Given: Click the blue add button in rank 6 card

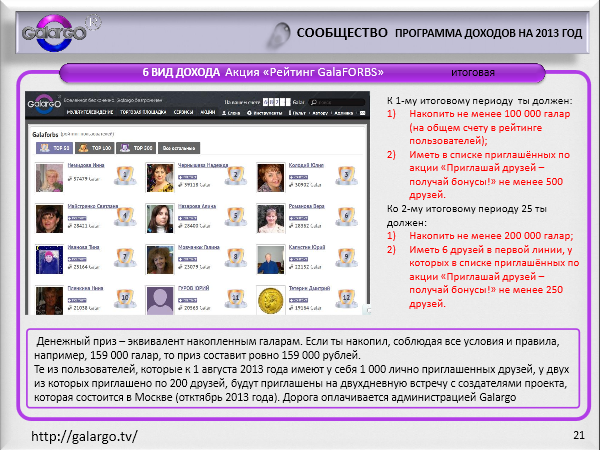Looking at the screenshot, I should pos(298,218).
